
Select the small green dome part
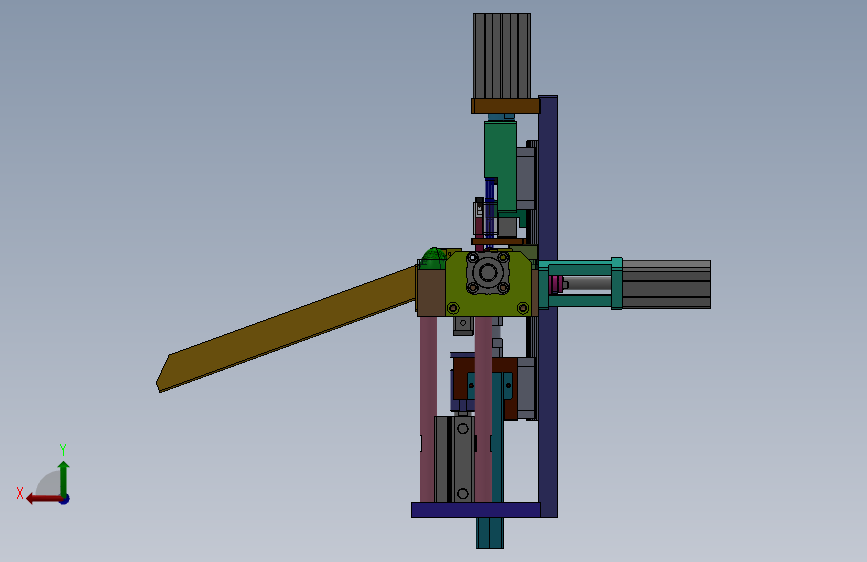[x=434, y=258]
